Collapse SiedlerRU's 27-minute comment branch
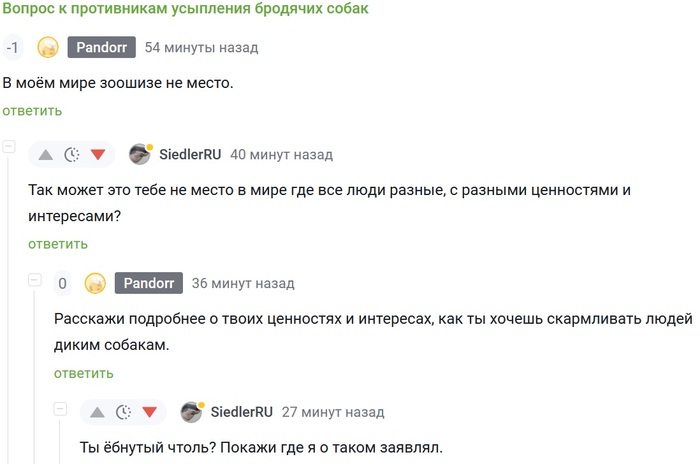Screen dimensions: 700x464 coord(60,407)
